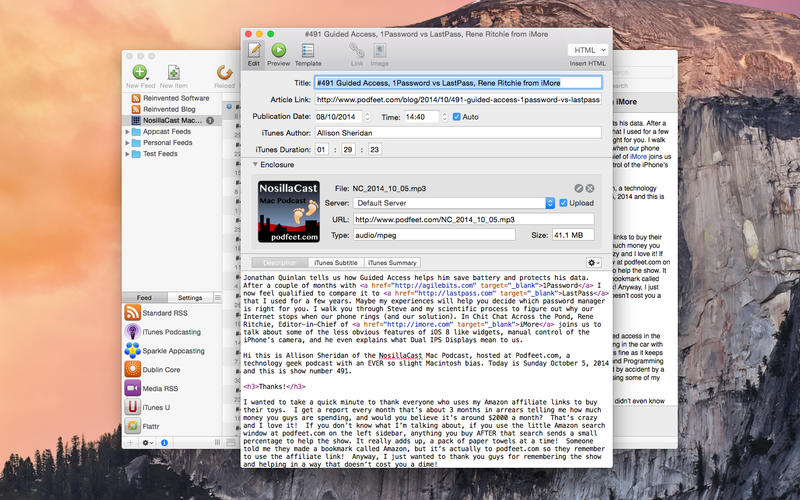Select Sparkle Appcasting extension icon

pos(132,350)
